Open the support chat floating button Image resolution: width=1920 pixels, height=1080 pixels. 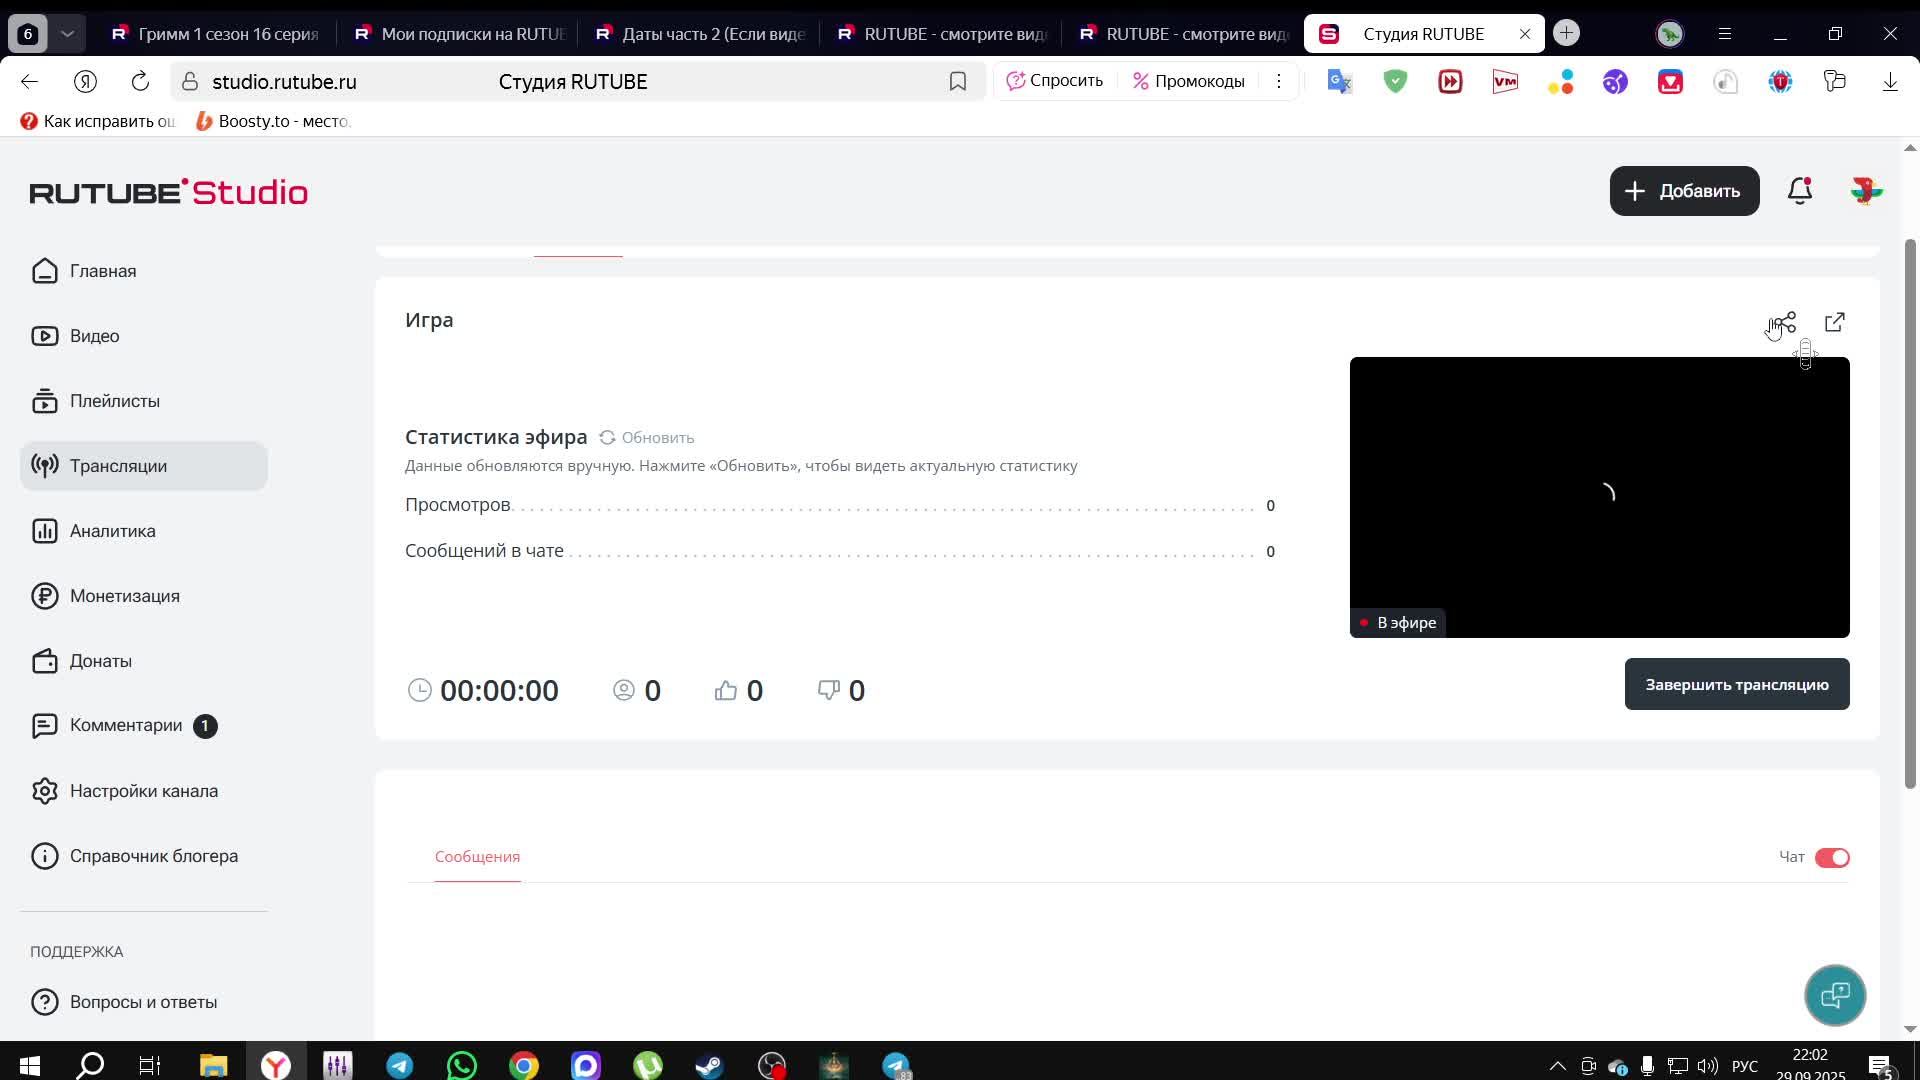pyautogui.click(x=1835, y=995)
